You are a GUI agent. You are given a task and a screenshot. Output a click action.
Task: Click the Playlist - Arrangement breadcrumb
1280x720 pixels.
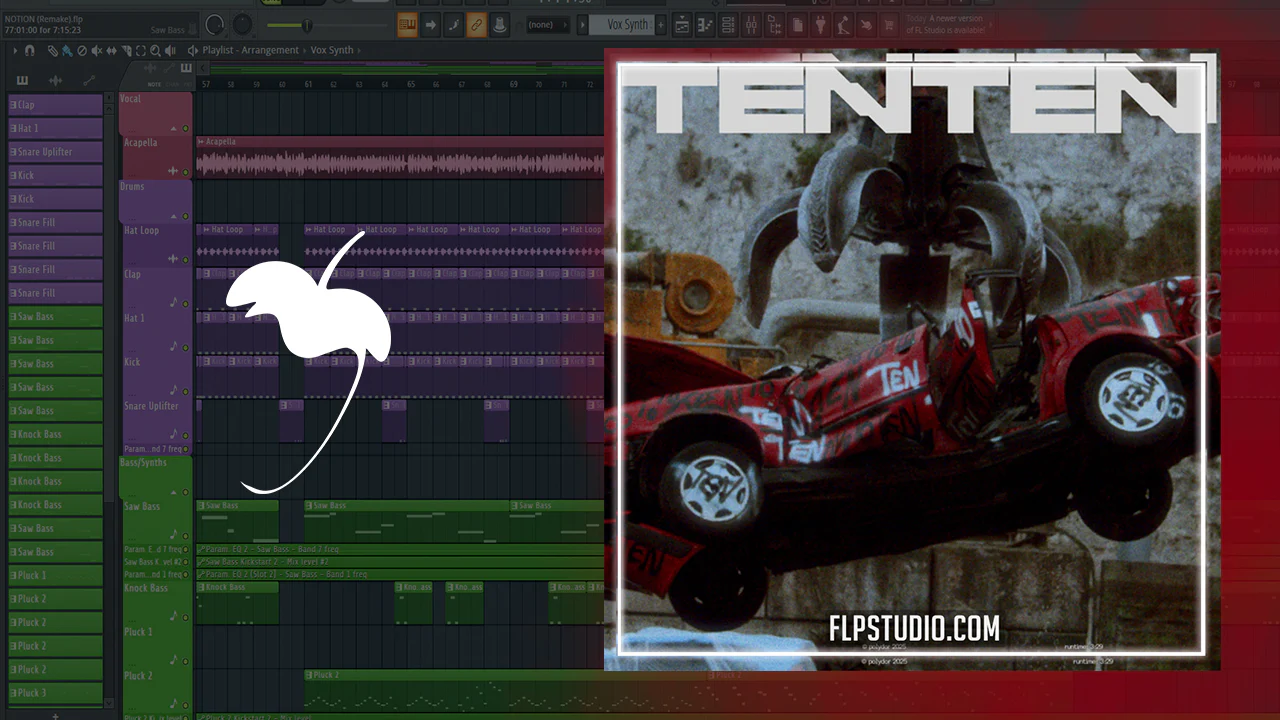(x=250, y=50)
